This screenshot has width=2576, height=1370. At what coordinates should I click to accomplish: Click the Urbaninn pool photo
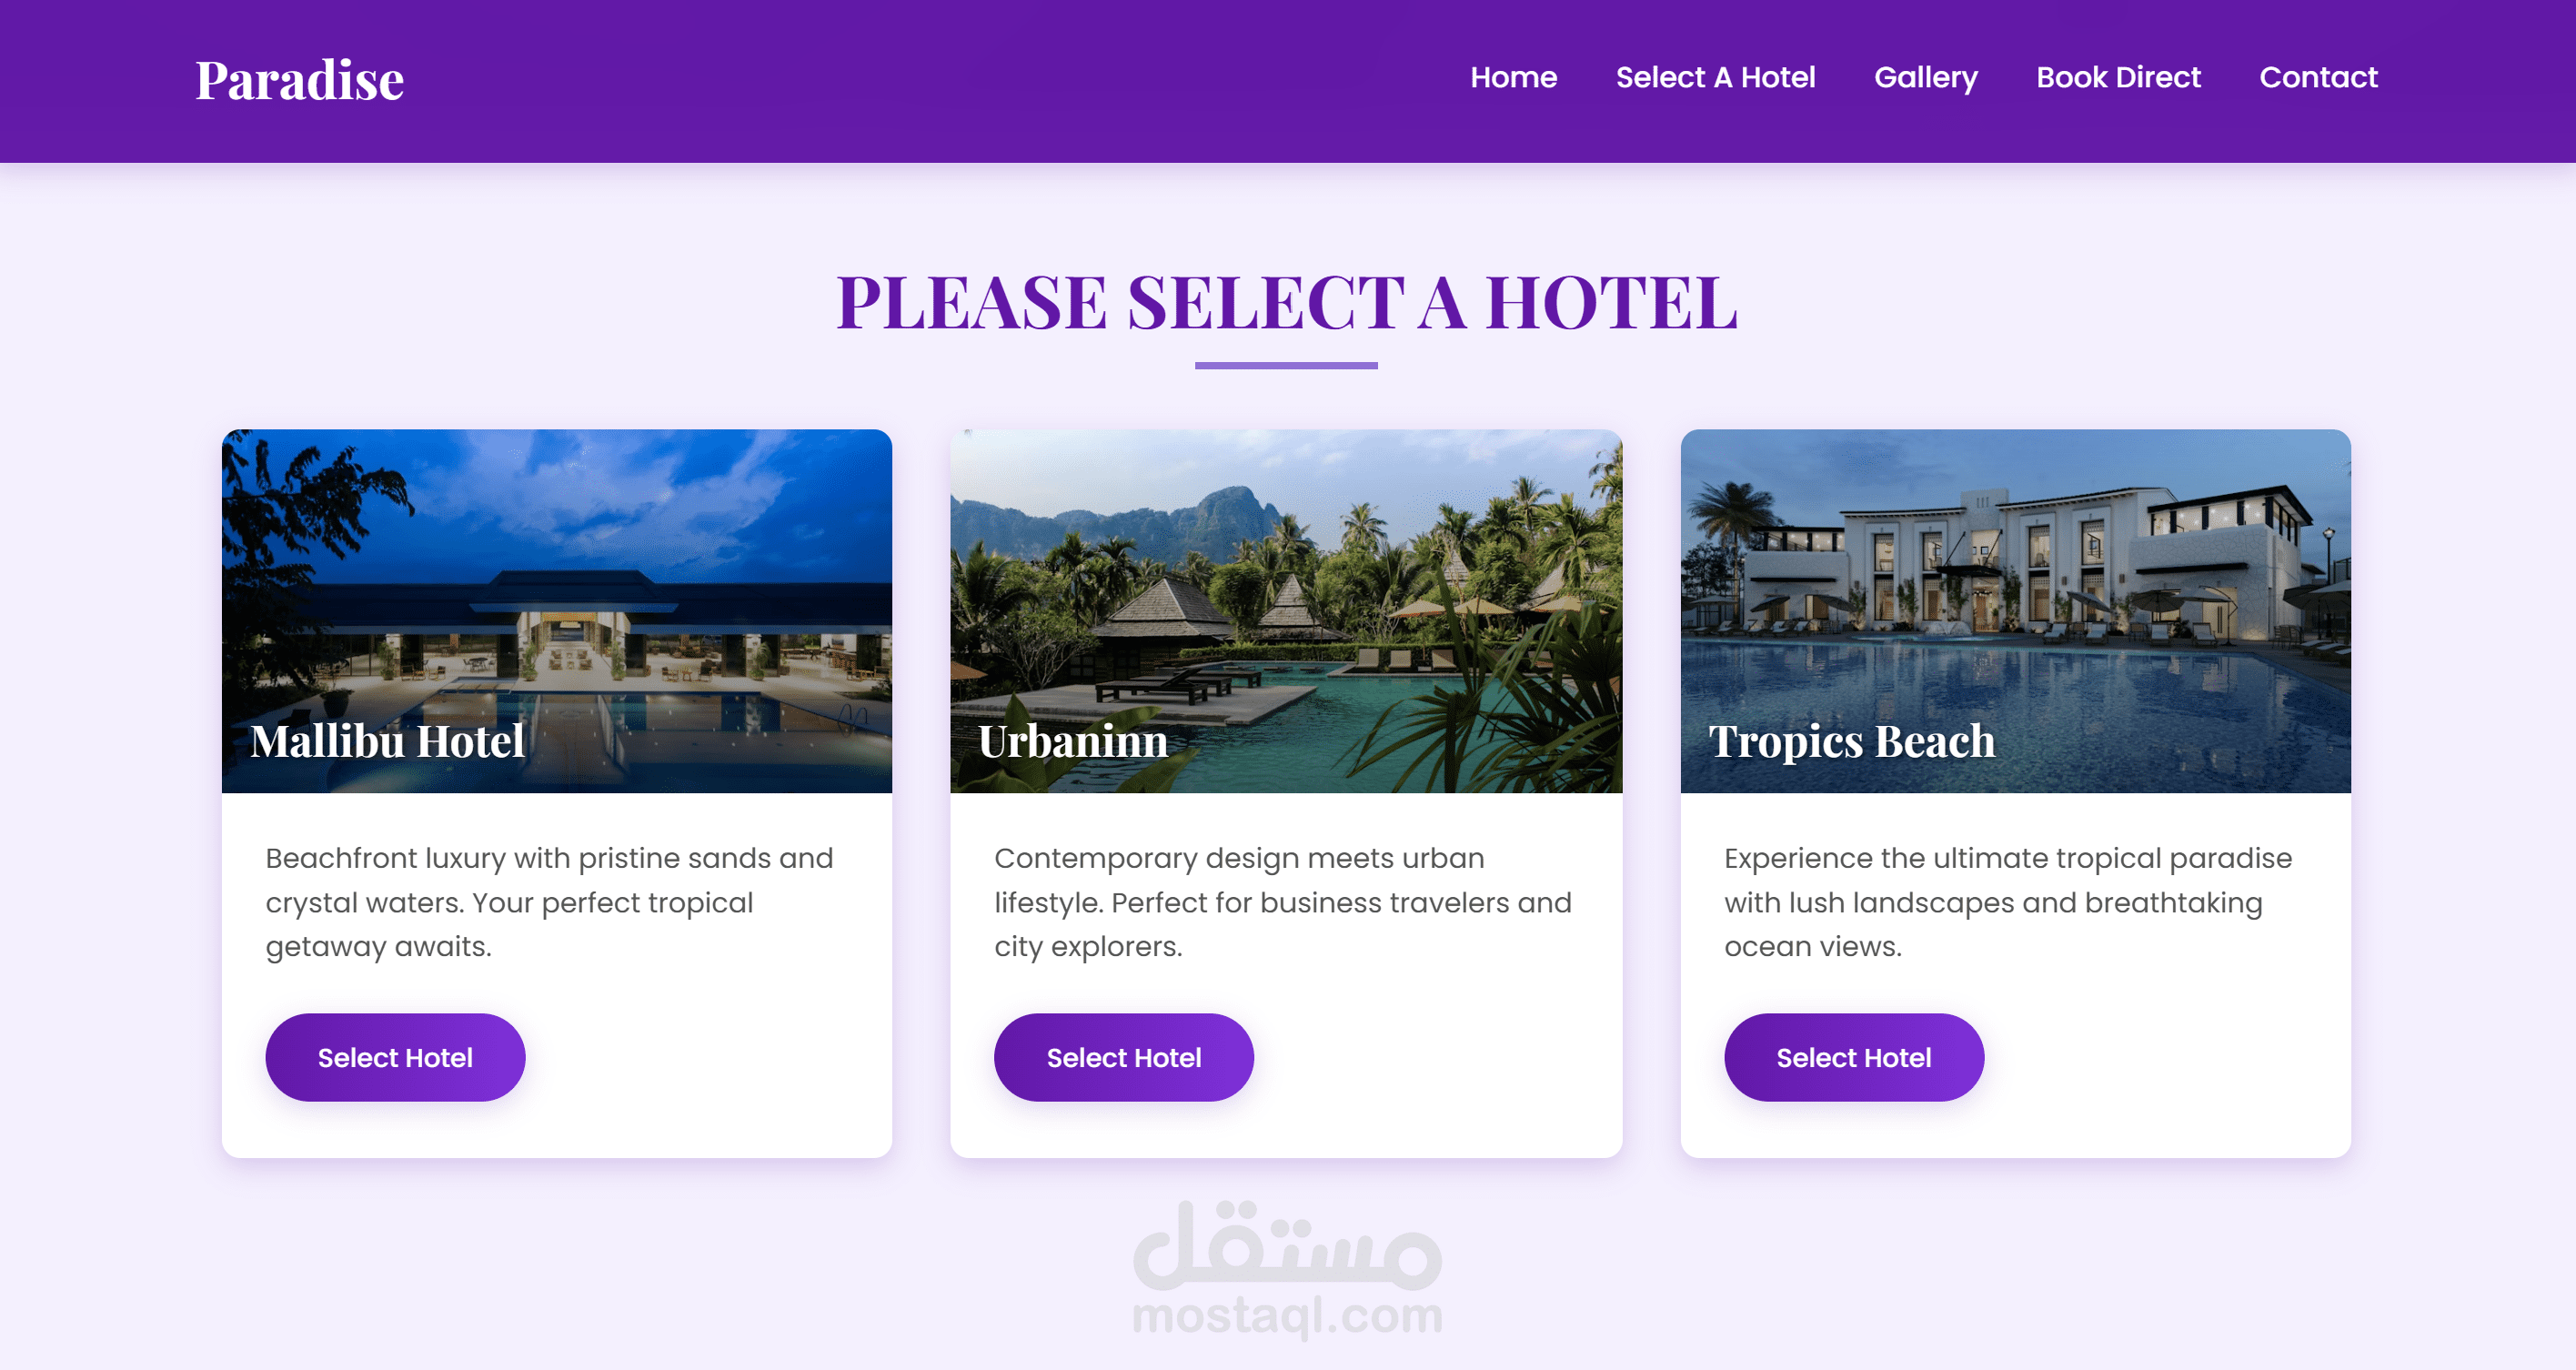[1286, 610]
